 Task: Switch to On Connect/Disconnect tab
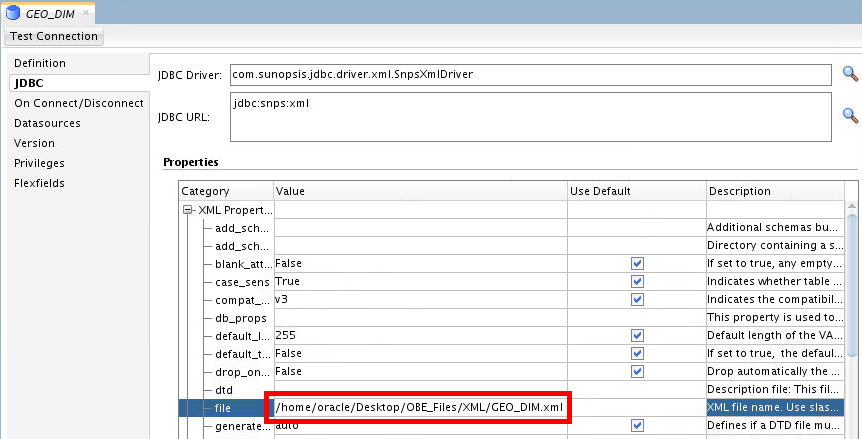pyautogui.click(x=79, y=103)
